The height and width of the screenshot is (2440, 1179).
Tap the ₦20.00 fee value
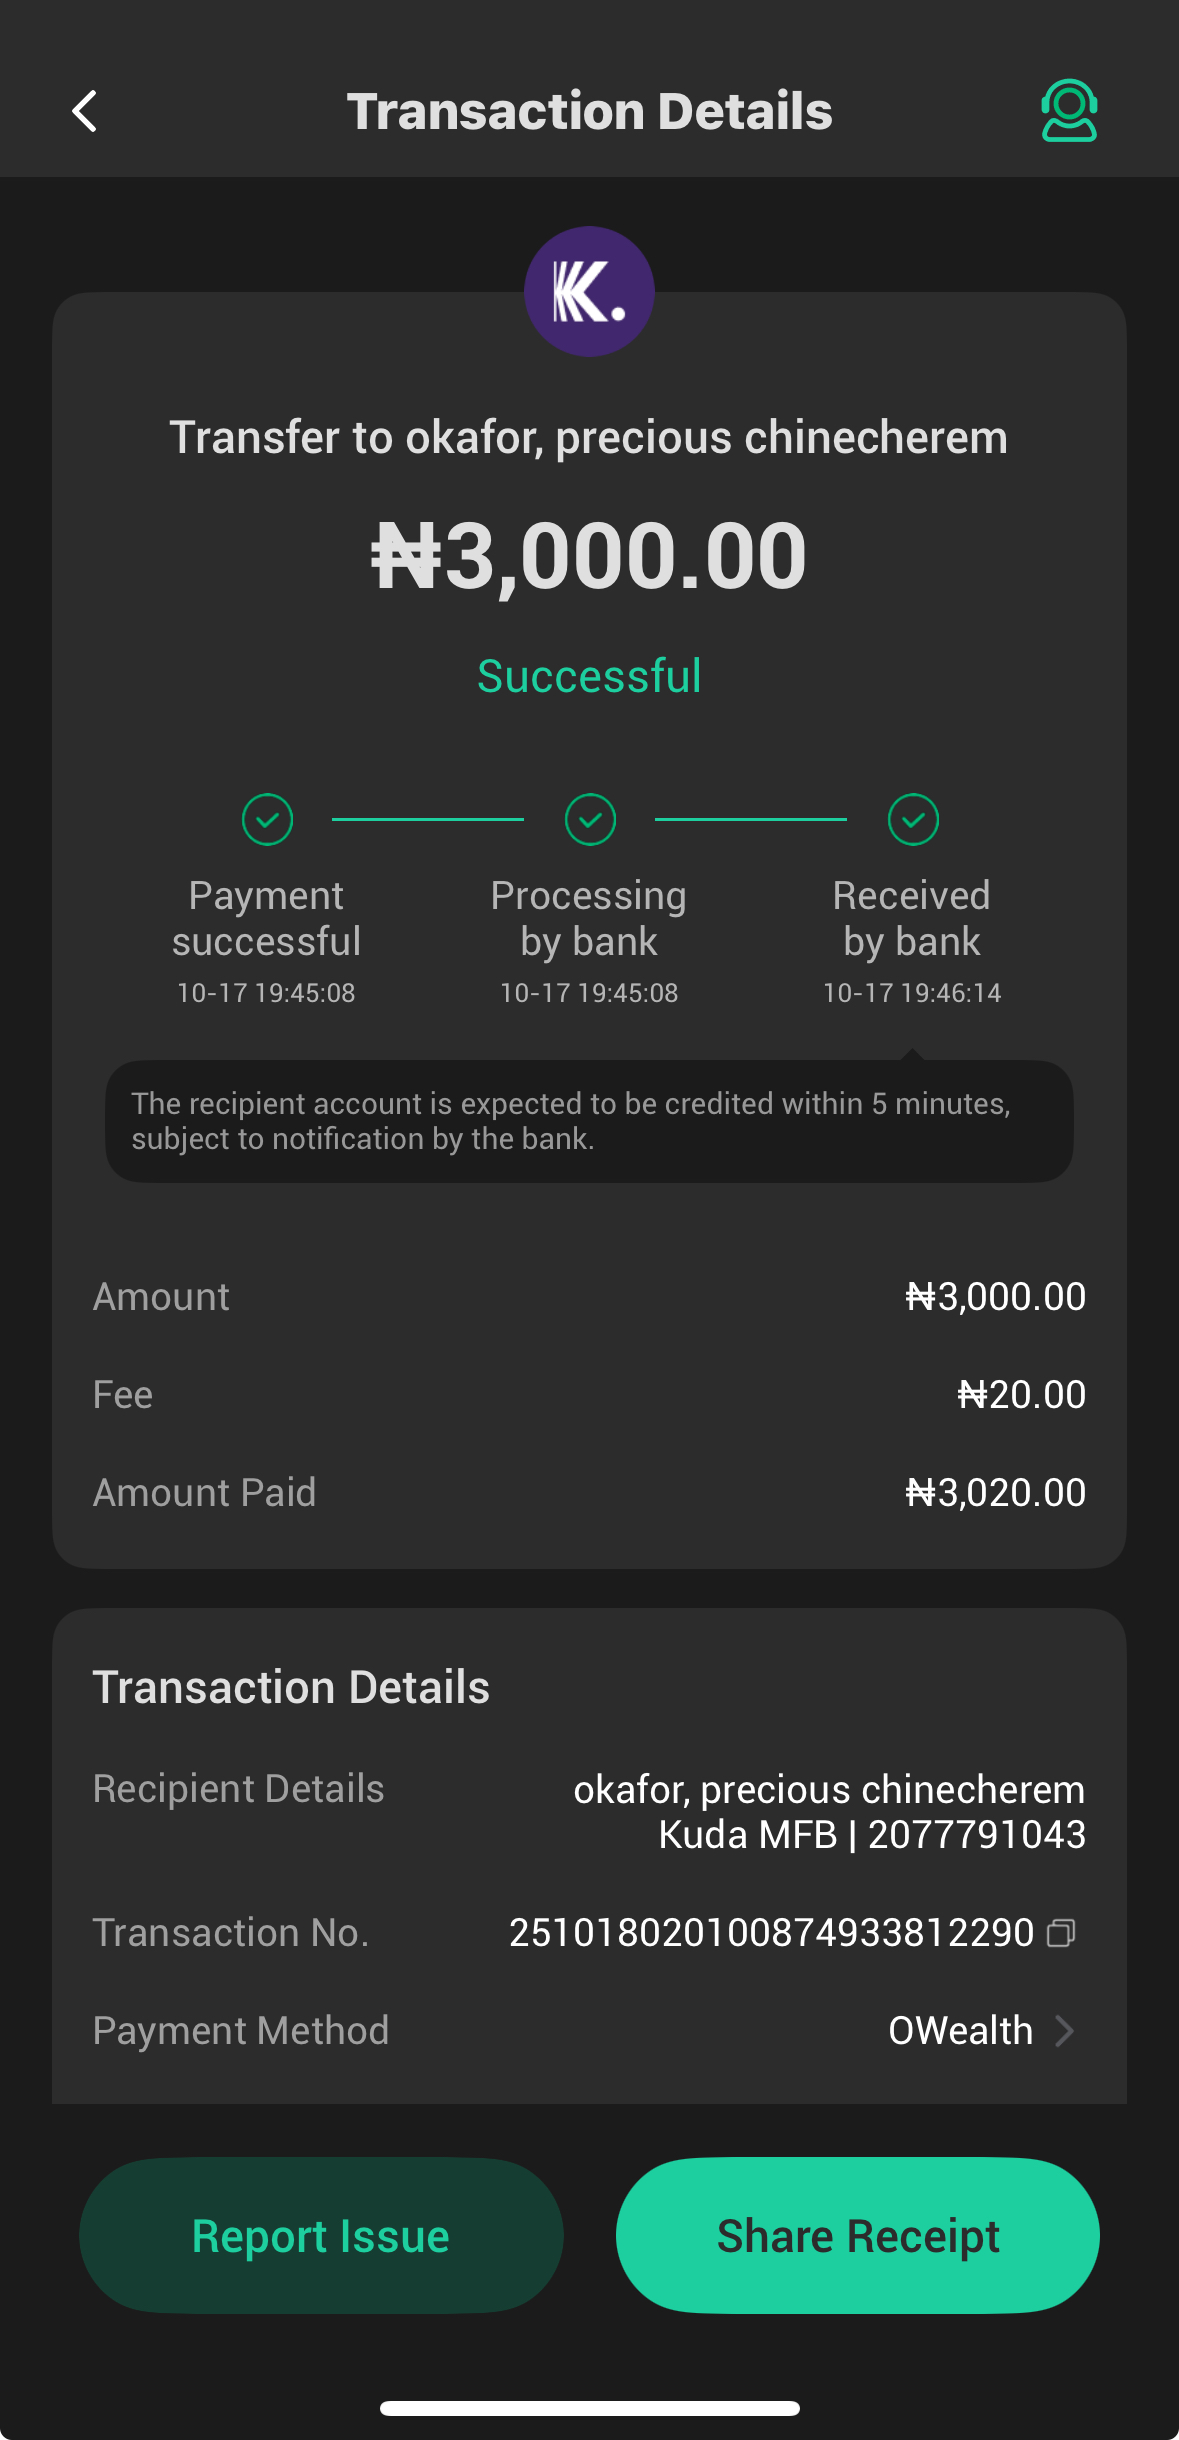(x=1021, y=1395)
